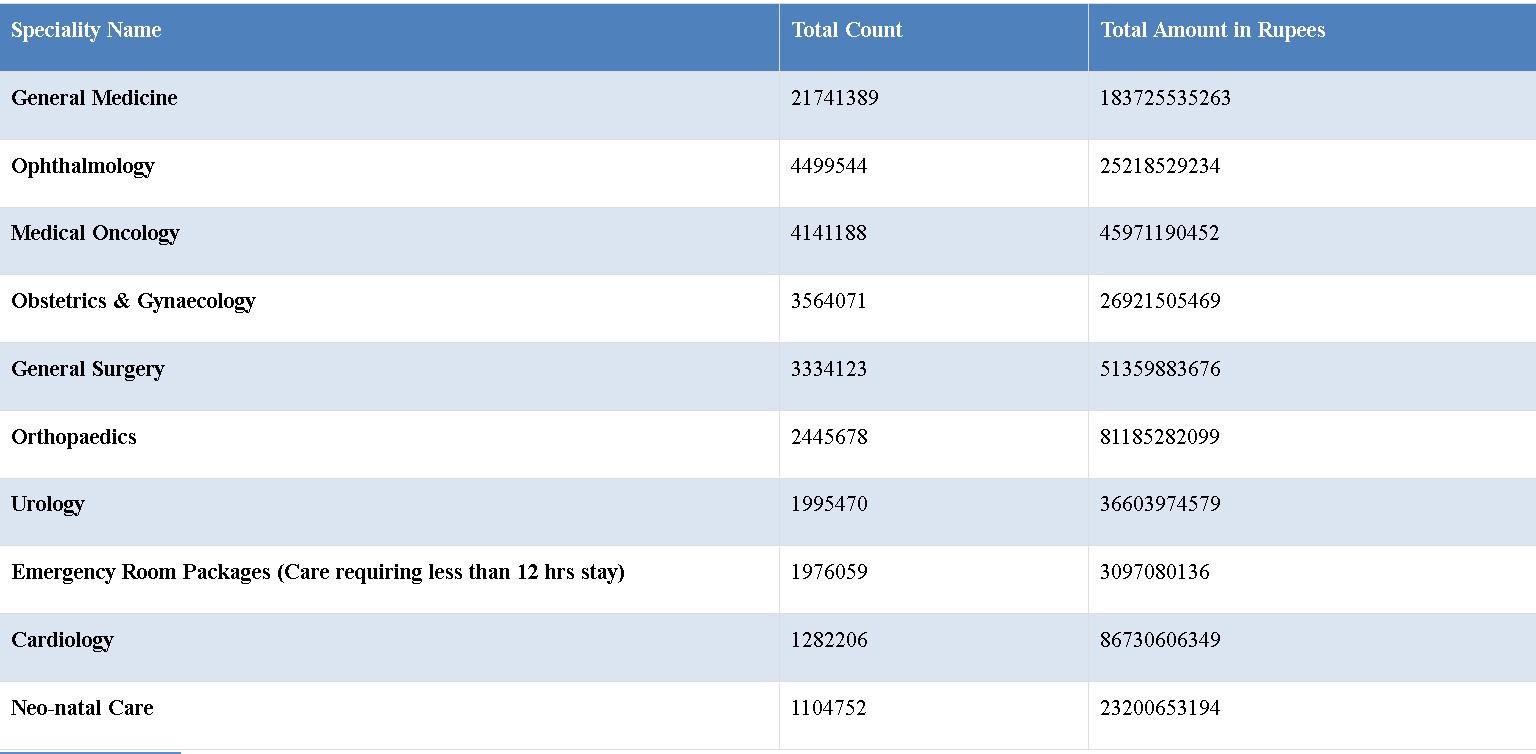Image resolution: width=1536 pixels, height=754 pixels.
Task: Click the Medical Oncology speciality name
Action: coord(95,233)
